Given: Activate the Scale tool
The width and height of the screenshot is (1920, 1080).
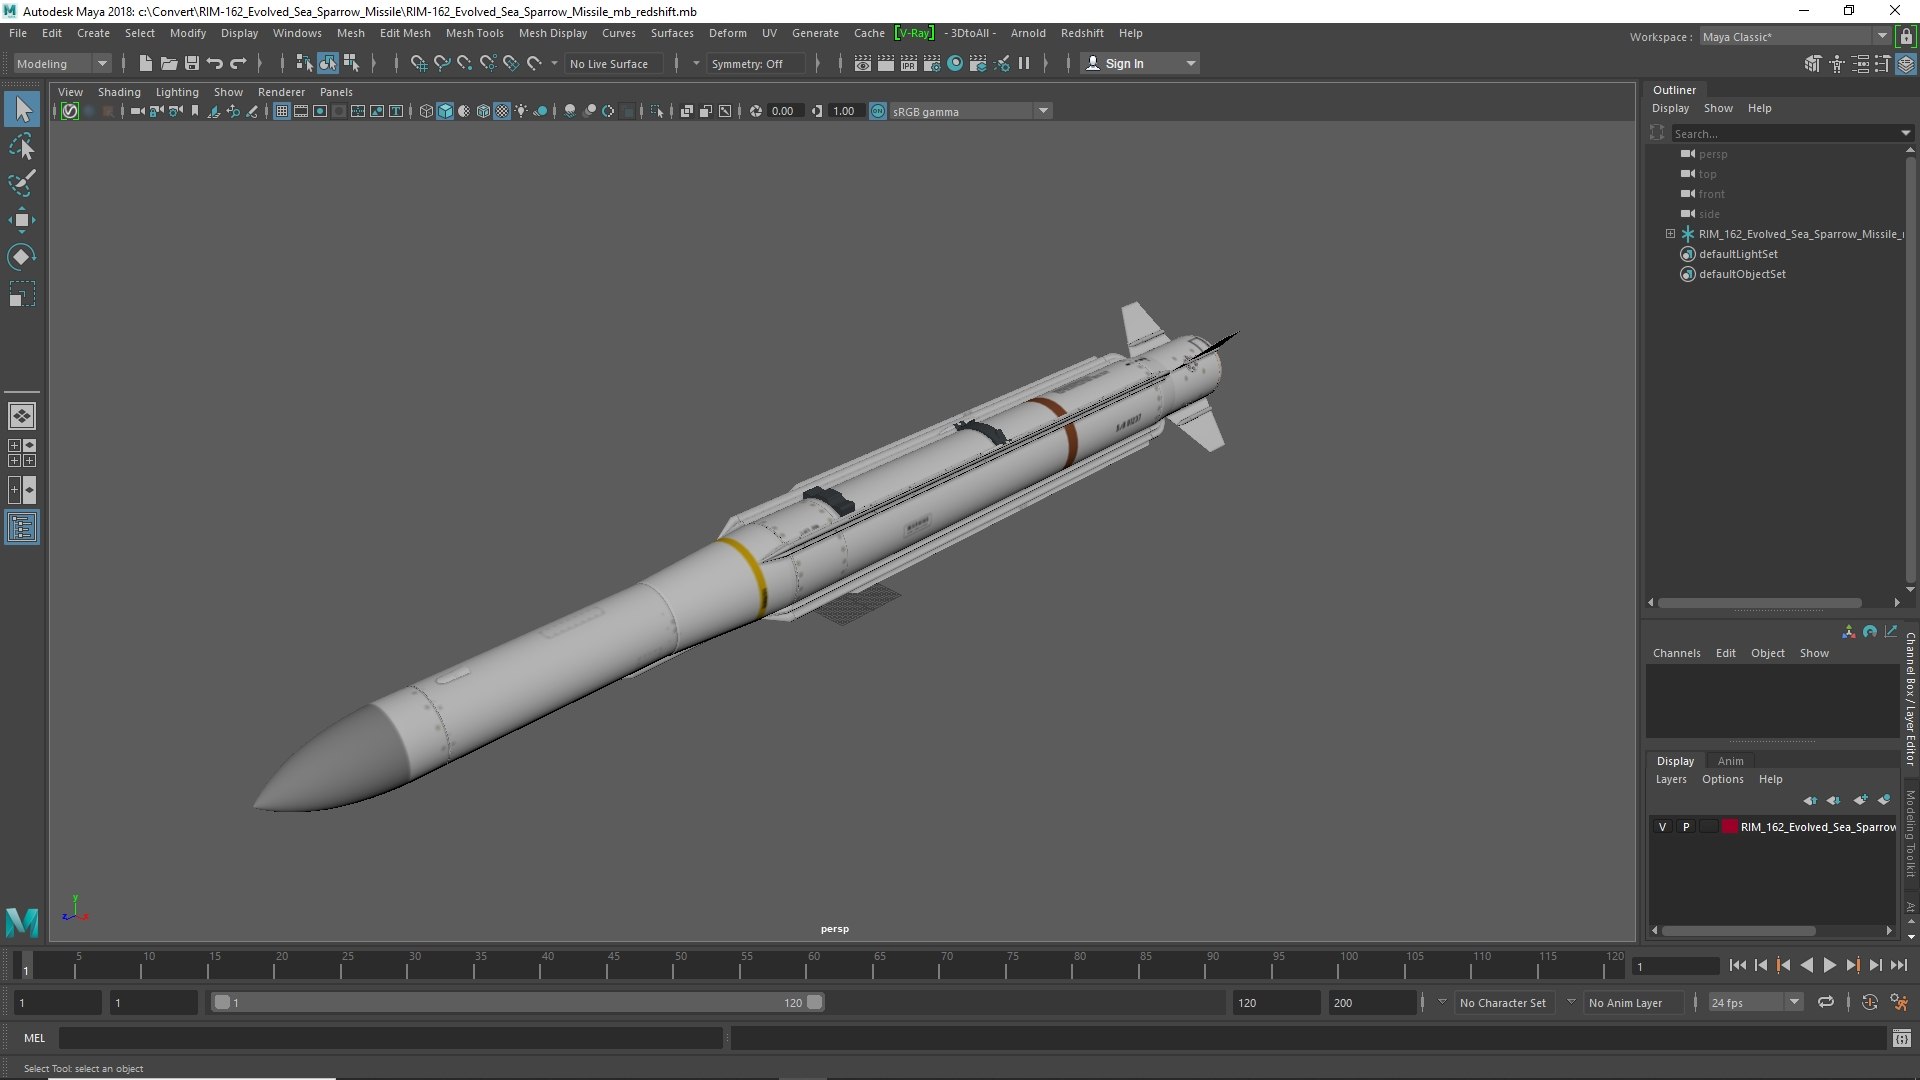Looking at the screenshot, I should [22, 294].
